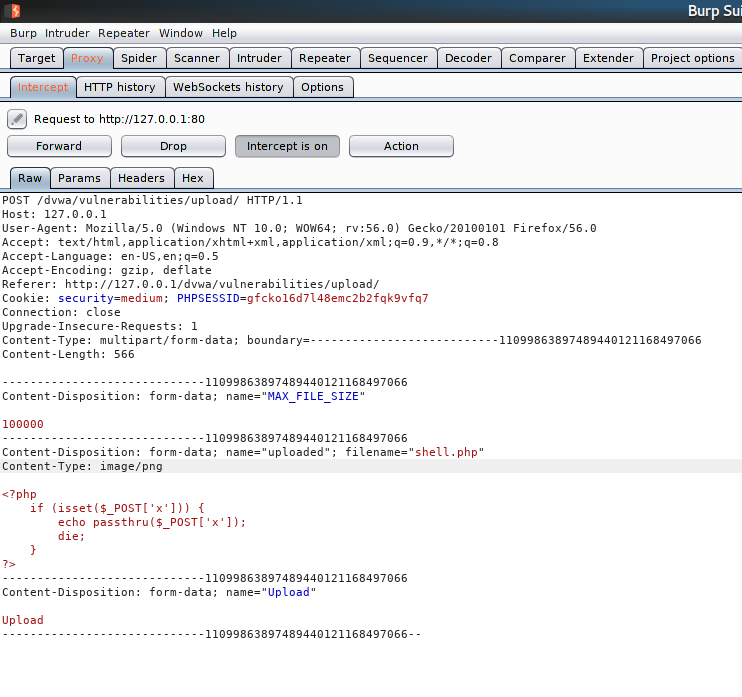Click the User-Agent header line
Screen dimensions: 742x697
(x=299, y=228)
